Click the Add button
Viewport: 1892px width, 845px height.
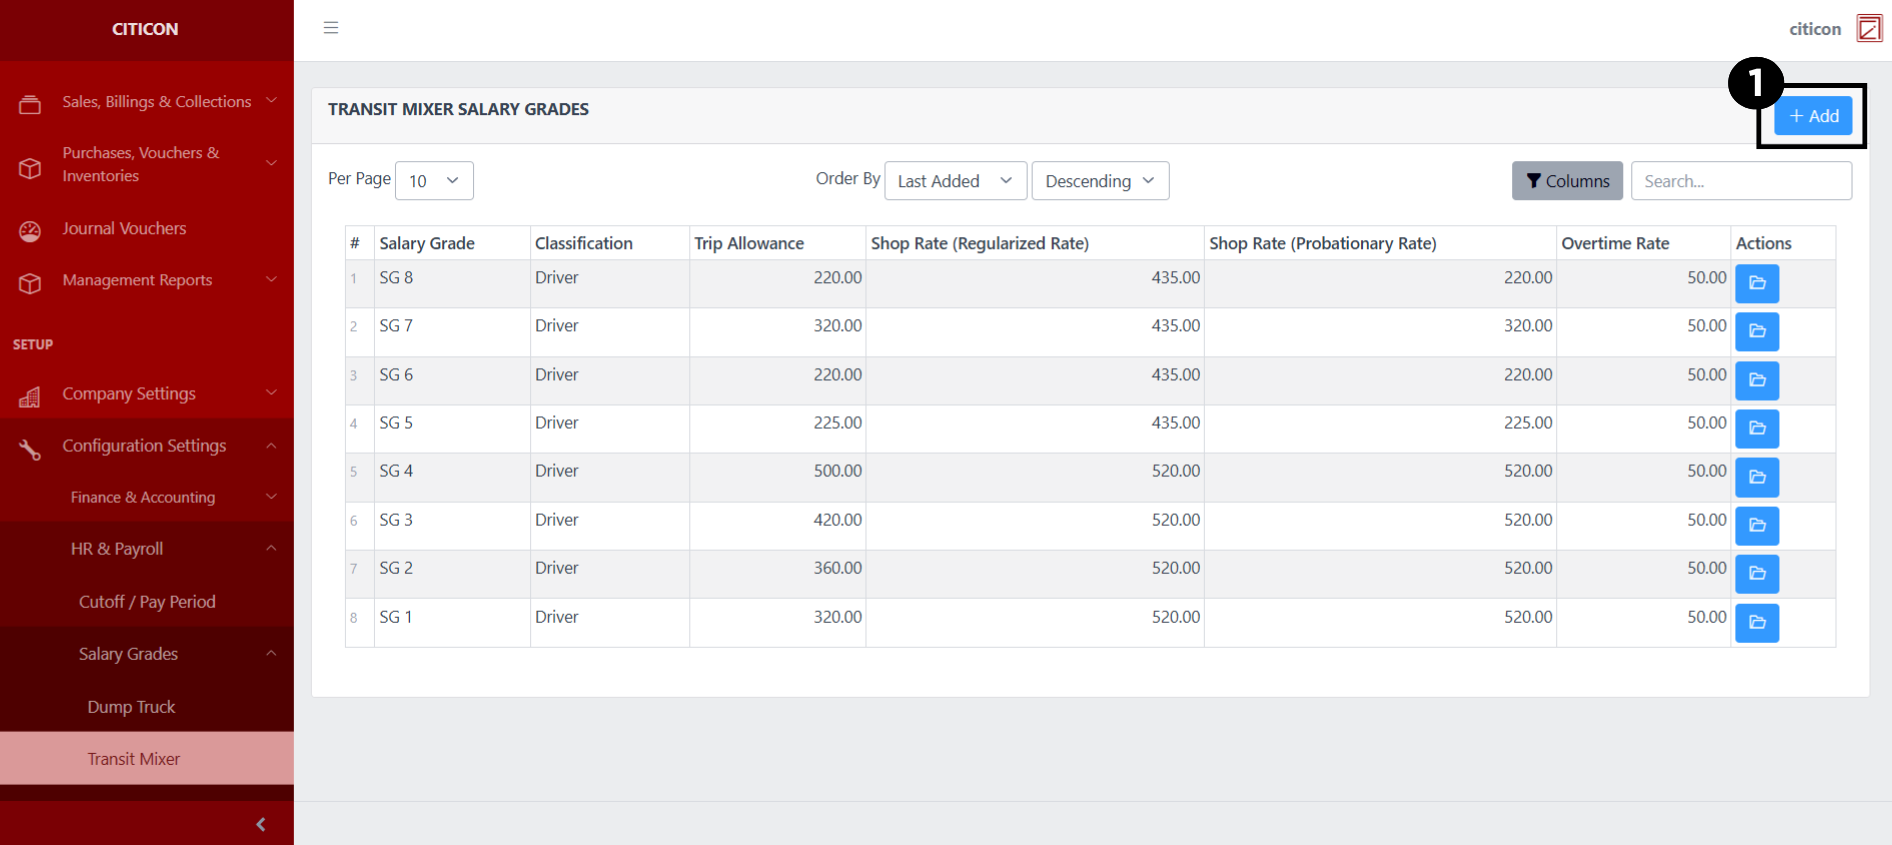click(x=1813, y=116)
